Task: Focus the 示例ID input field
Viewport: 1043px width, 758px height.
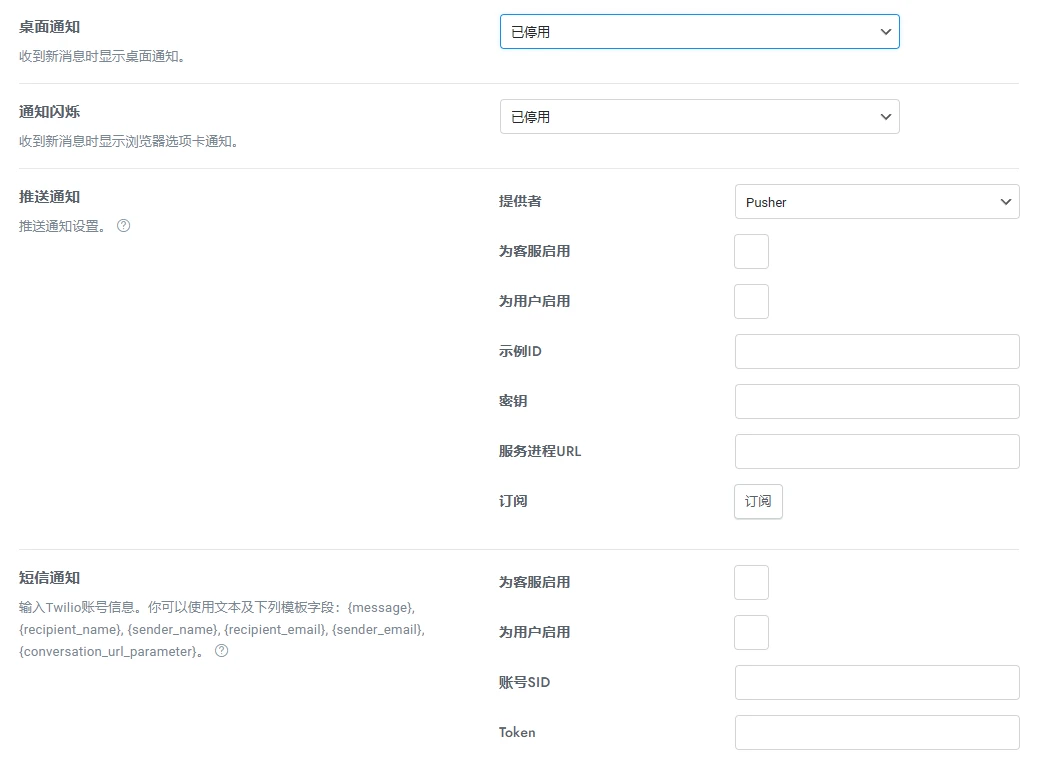Action: point(877,351)
